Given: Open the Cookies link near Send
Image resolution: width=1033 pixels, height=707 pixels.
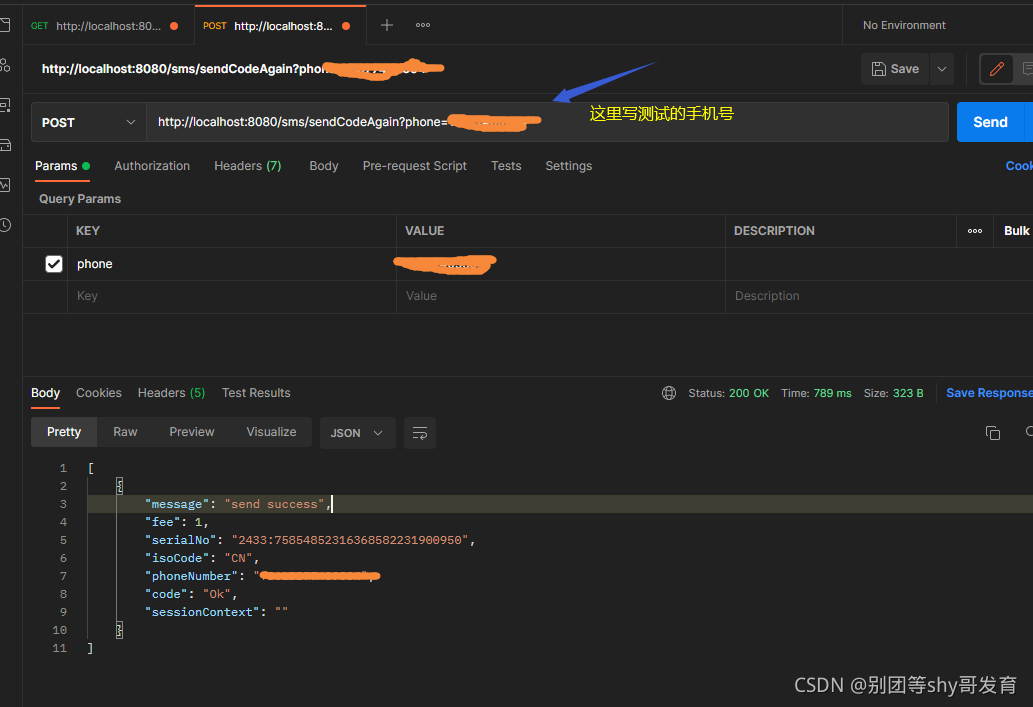Looking at the screenshot, I should [x=1019, y=166].
